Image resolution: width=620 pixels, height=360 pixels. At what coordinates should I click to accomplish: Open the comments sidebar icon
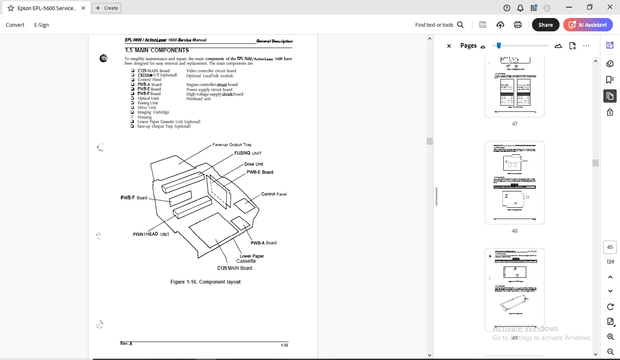[610, 63]
